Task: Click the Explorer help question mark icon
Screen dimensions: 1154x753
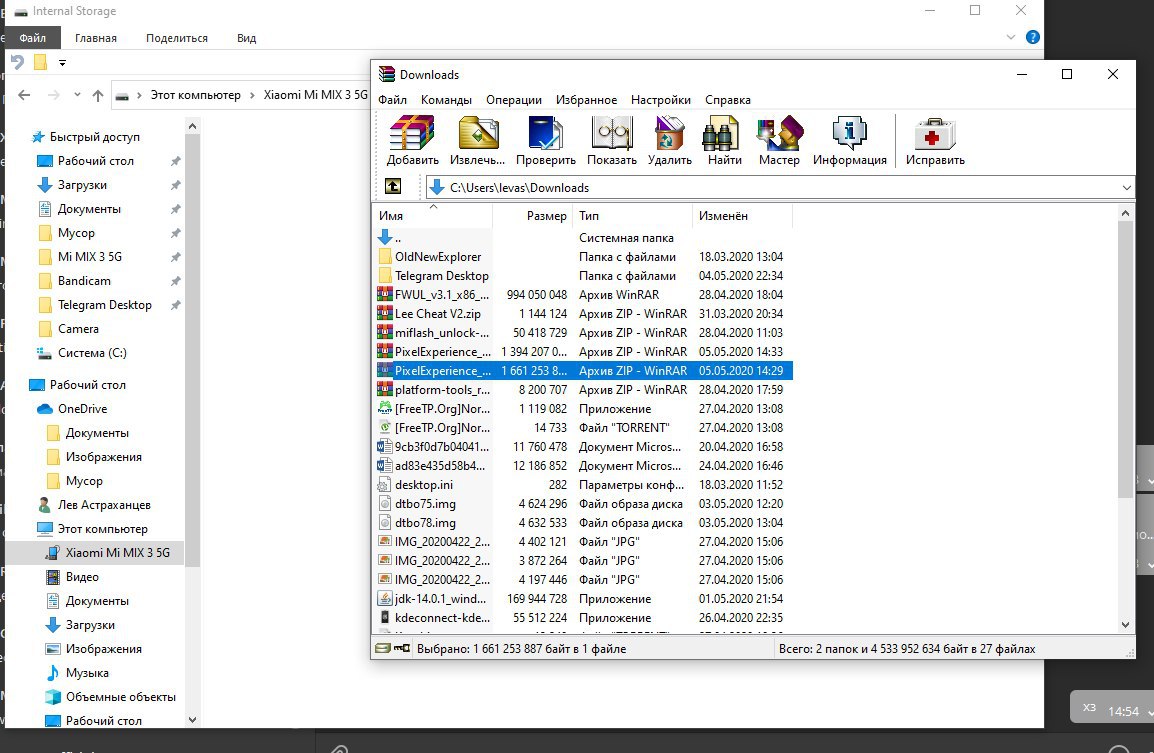Action: tap(1033, 37)
